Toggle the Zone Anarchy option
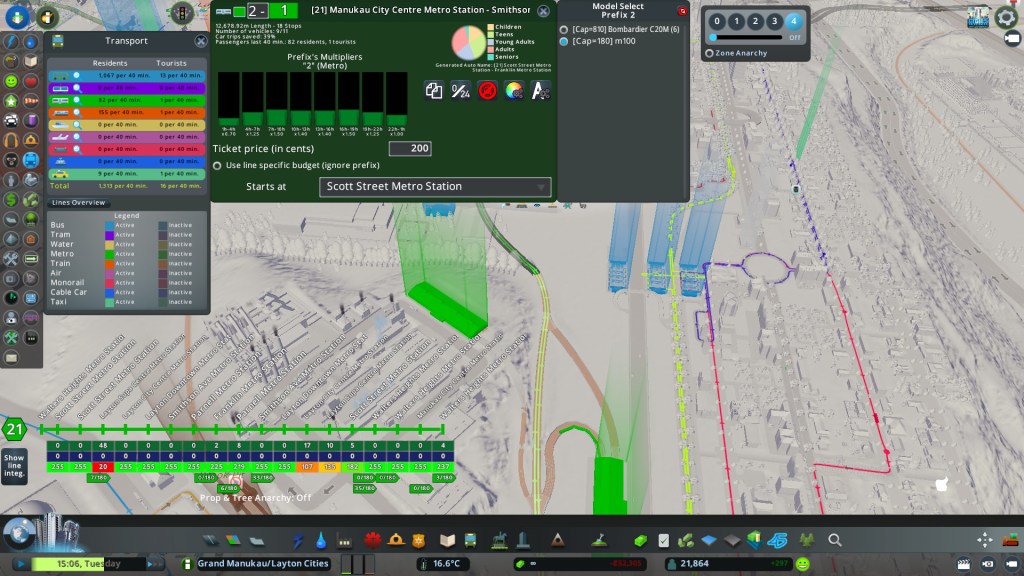This screenshot has width=1024, height=576. coord(709,53)
